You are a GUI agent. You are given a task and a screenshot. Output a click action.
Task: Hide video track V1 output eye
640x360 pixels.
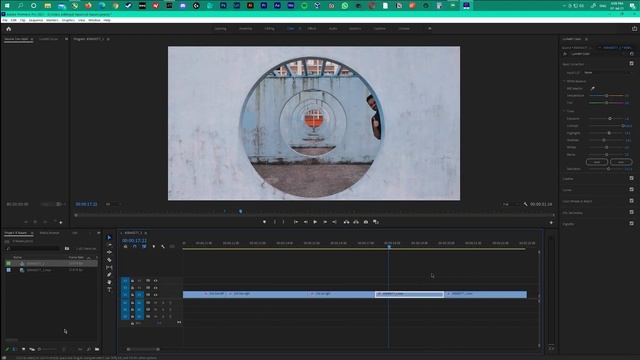pyautogui.click(x=156, y=295)
